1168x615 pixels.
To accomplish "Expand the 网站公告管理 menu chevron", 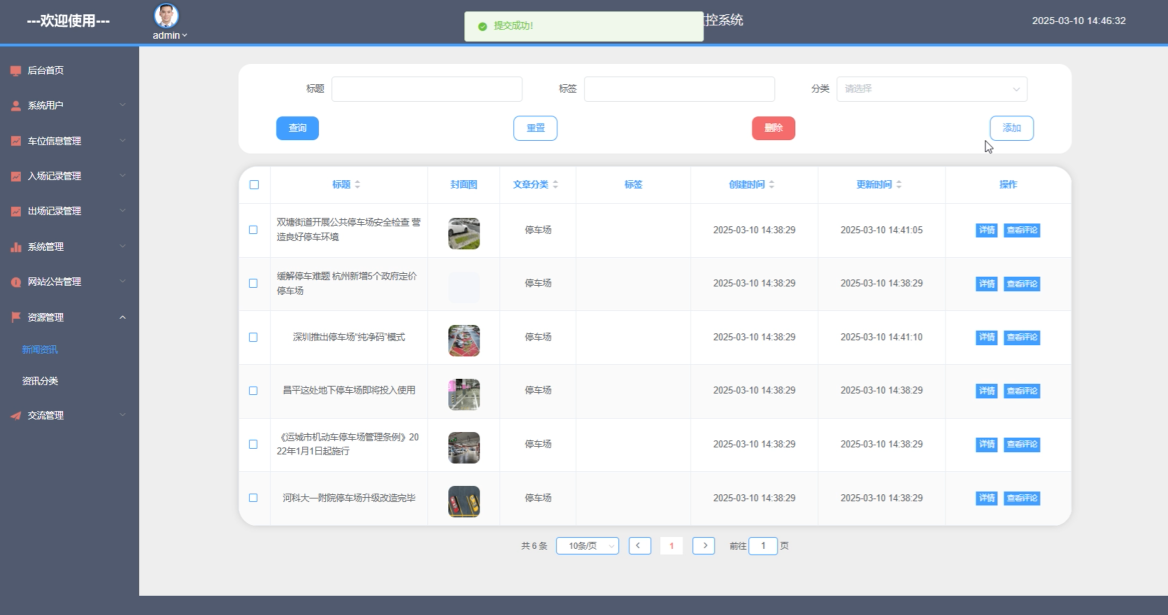I will click(x=123, y=282).
